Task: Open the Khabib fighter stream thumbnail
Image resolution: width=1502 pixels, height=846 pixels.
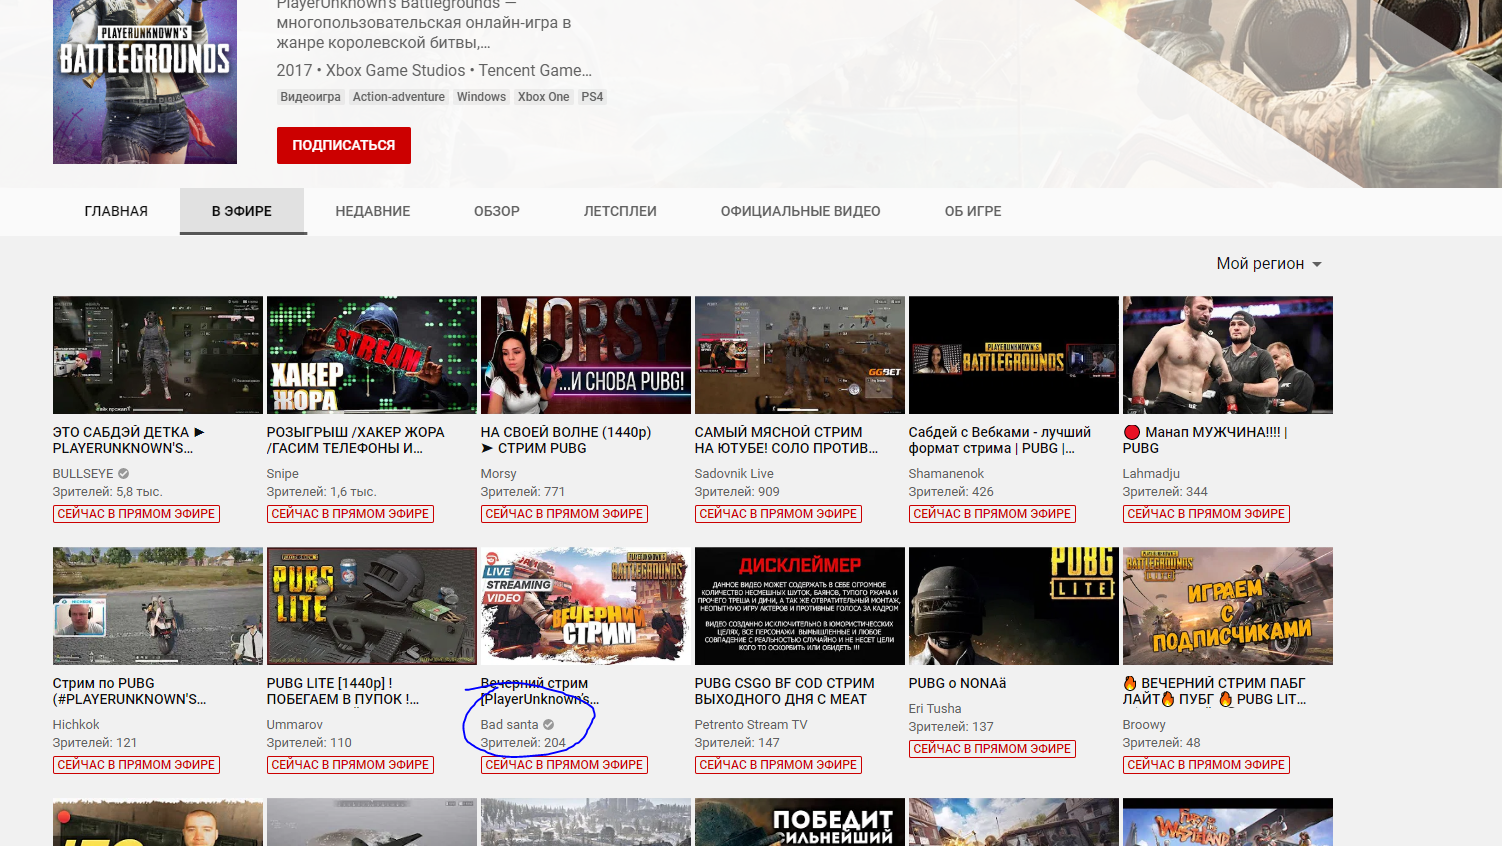Action: [1227, 355]
